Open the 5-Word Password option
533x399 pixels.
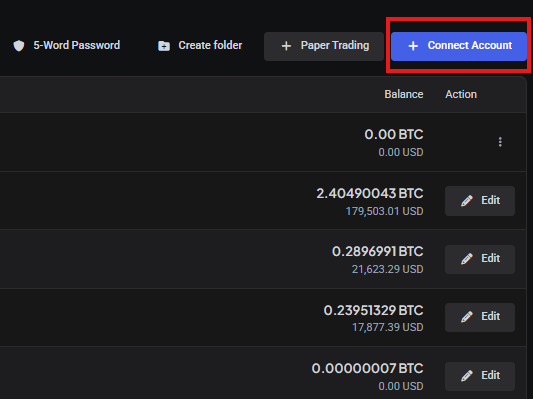pos(66,45)
